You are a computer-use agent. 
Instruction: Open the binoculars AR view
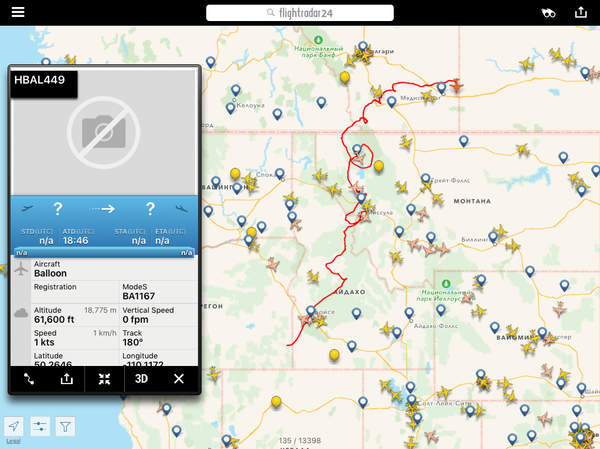click(x=548, y=13)
